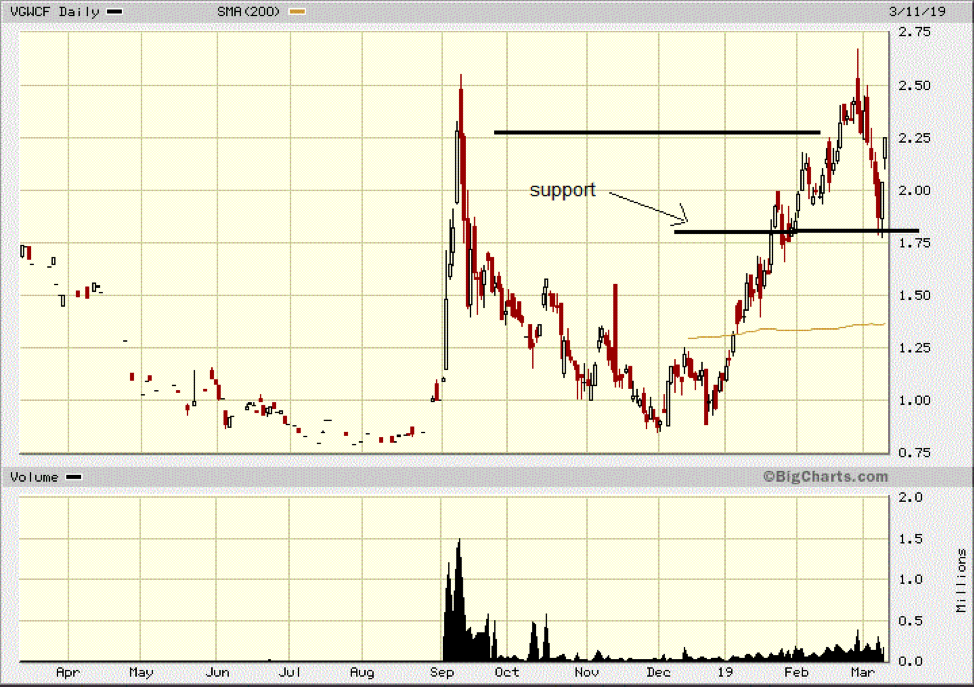Click the 0.0 volume axis label
Viewport: 974px width, 689px height.
point(910,662)
